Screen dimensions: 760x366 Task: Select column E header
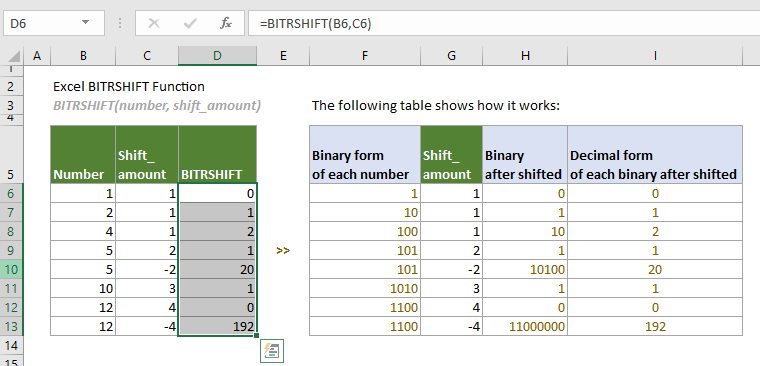[283, 56]
